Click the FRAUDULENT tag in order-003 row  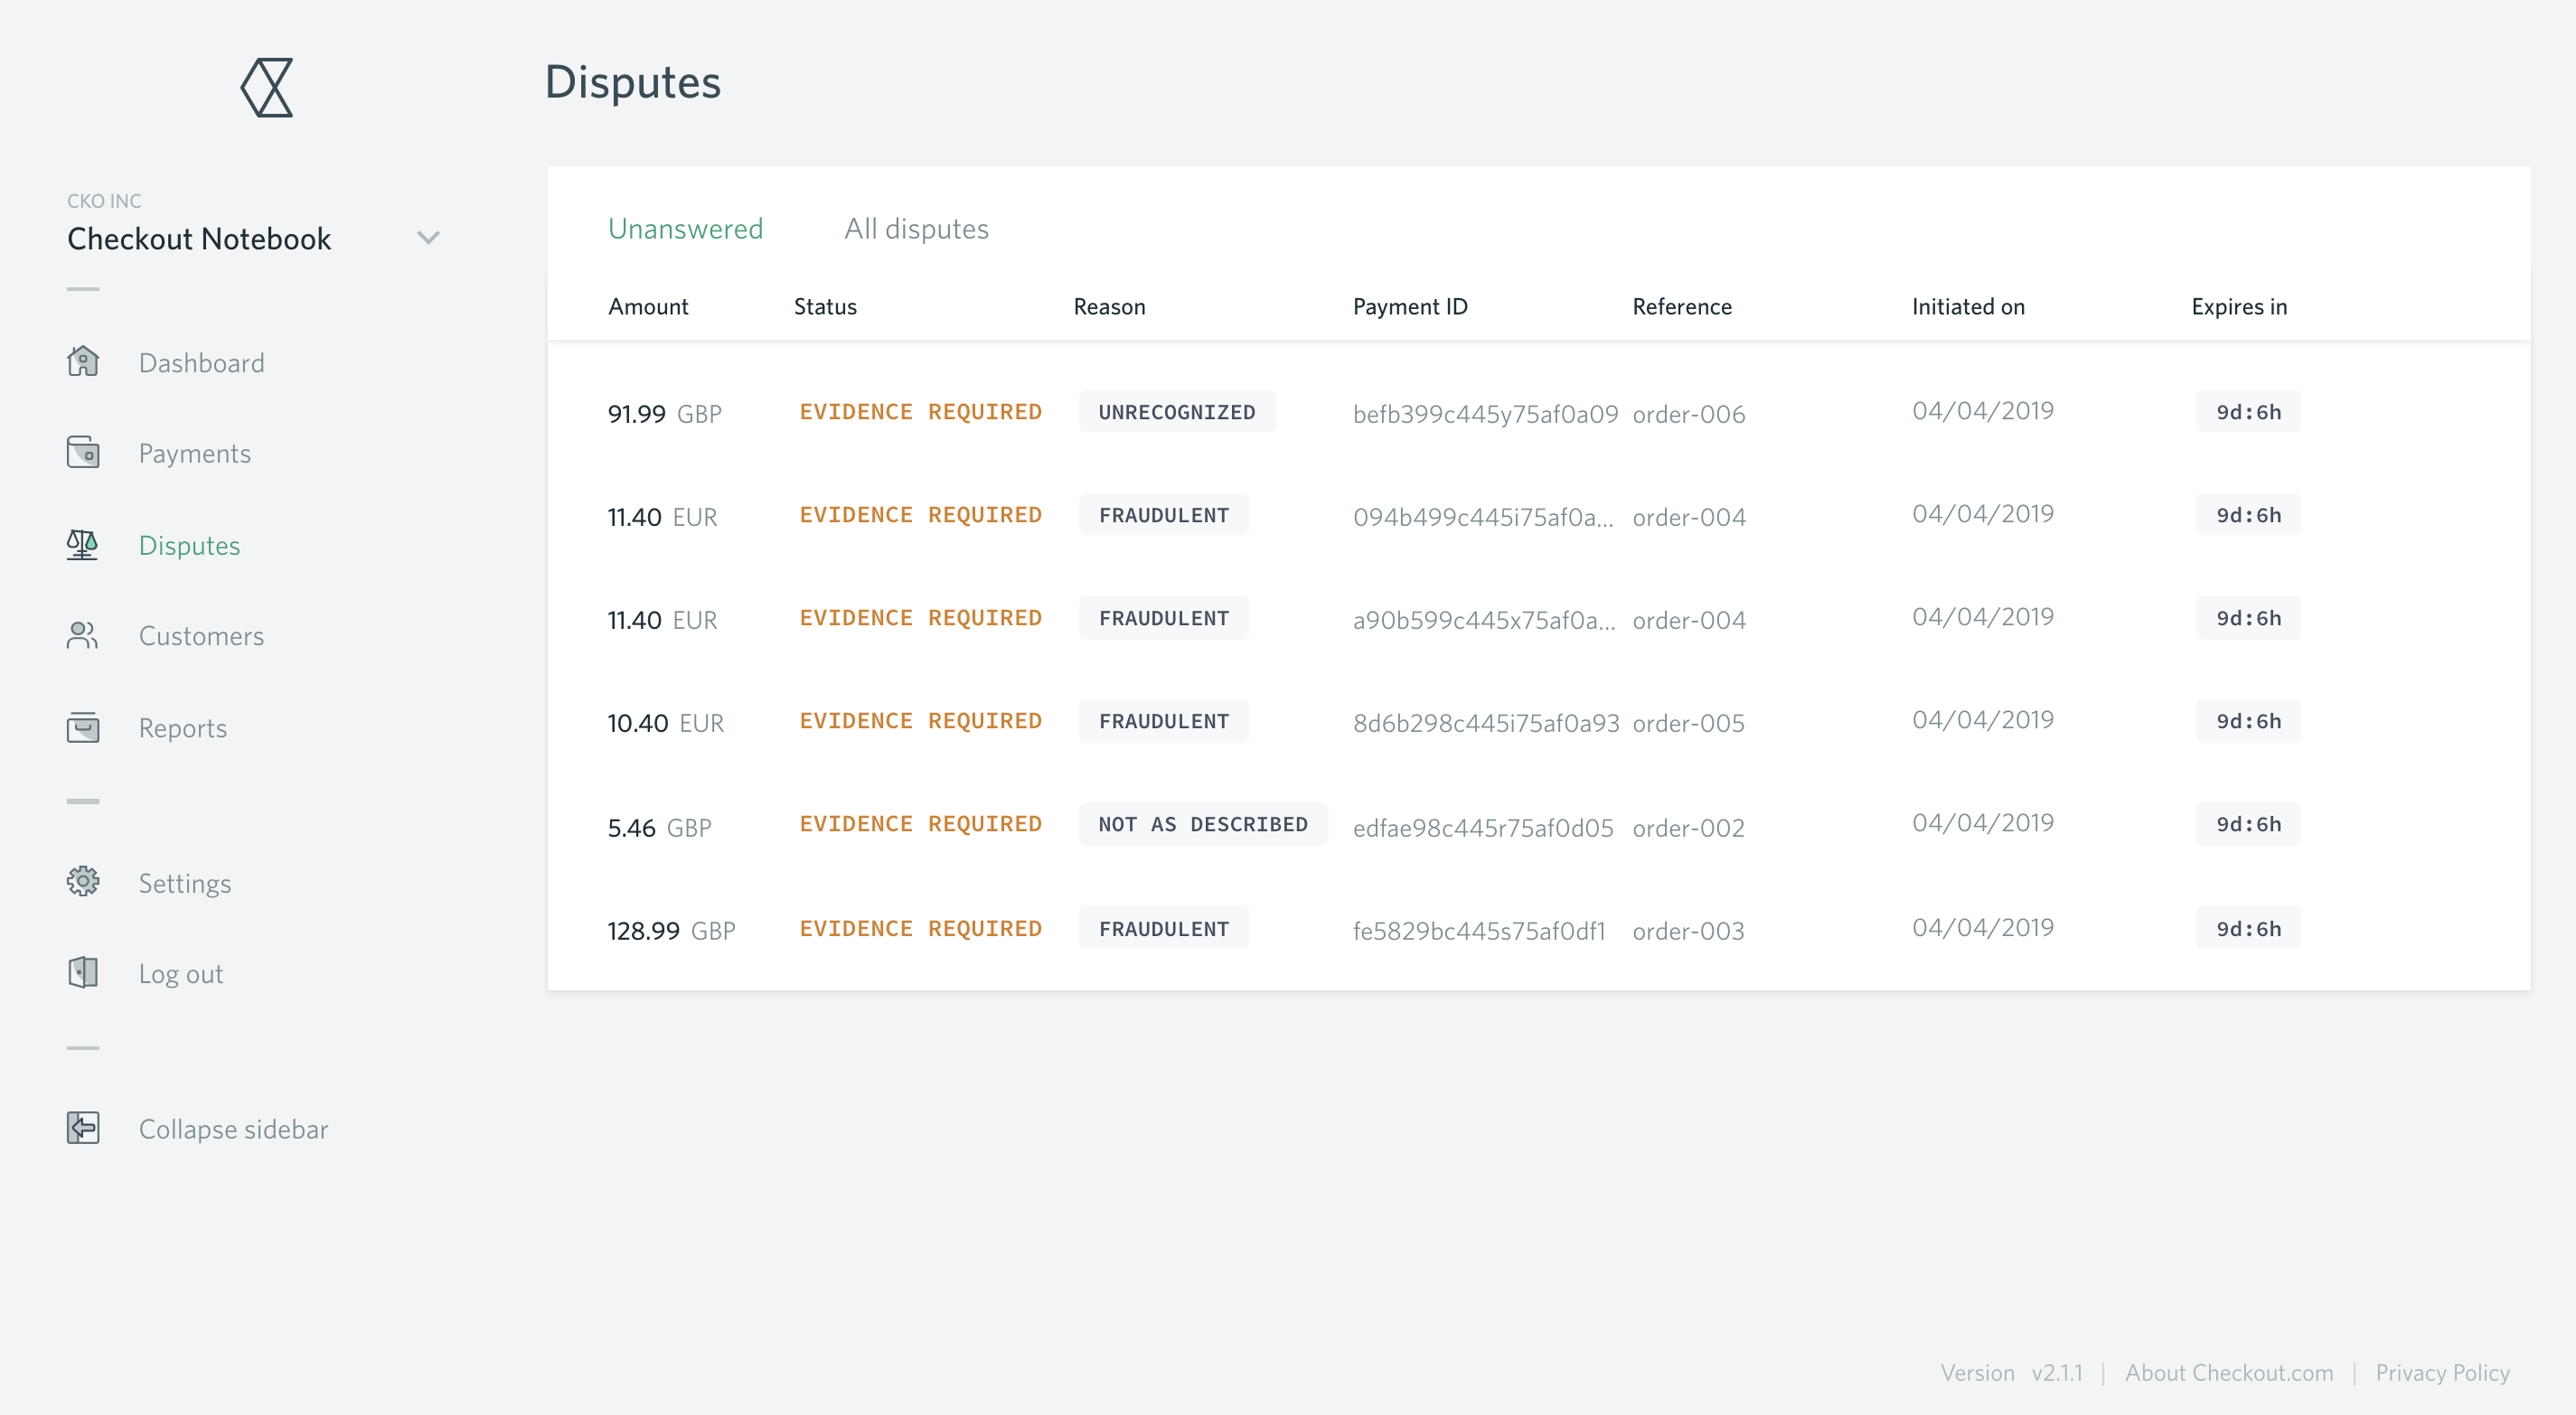1164,929
